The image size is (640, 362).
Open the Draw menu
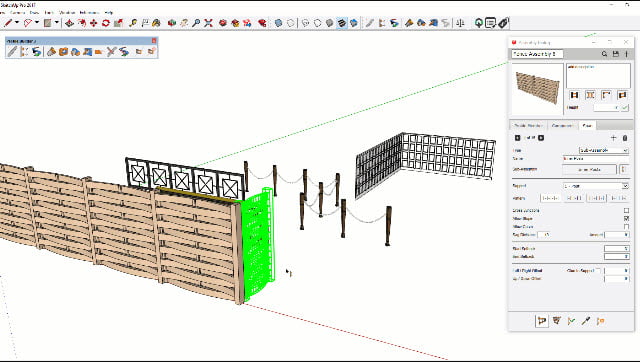pyautogui.click(x=34, y=13)
